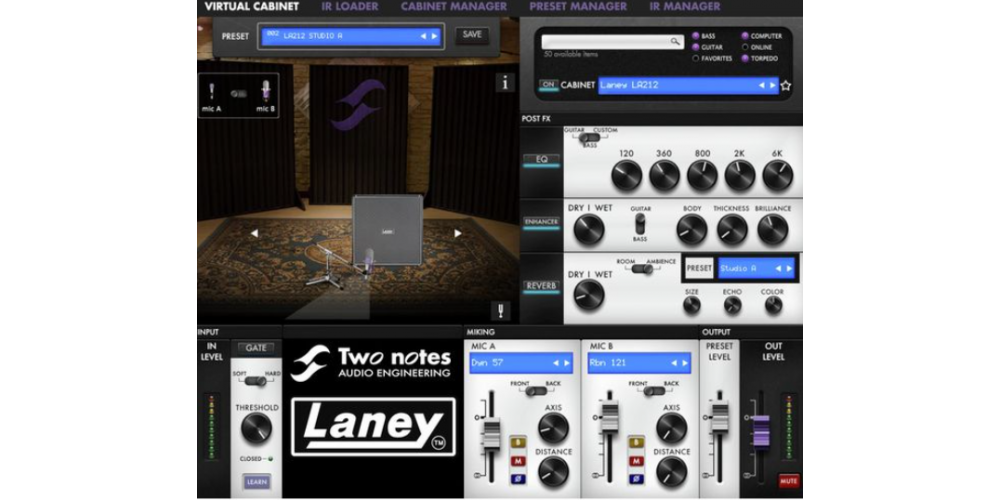The image size is (1000, 500).
Task: Click the THICKNESS knob
Action: click(x=732, y=230)
